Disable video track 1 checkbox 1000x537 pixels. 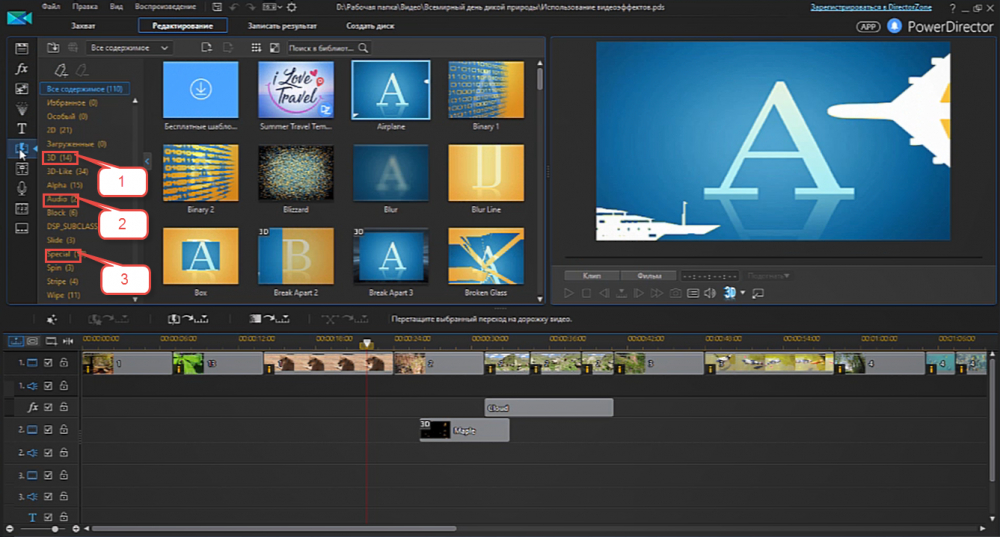coord(47,363)
